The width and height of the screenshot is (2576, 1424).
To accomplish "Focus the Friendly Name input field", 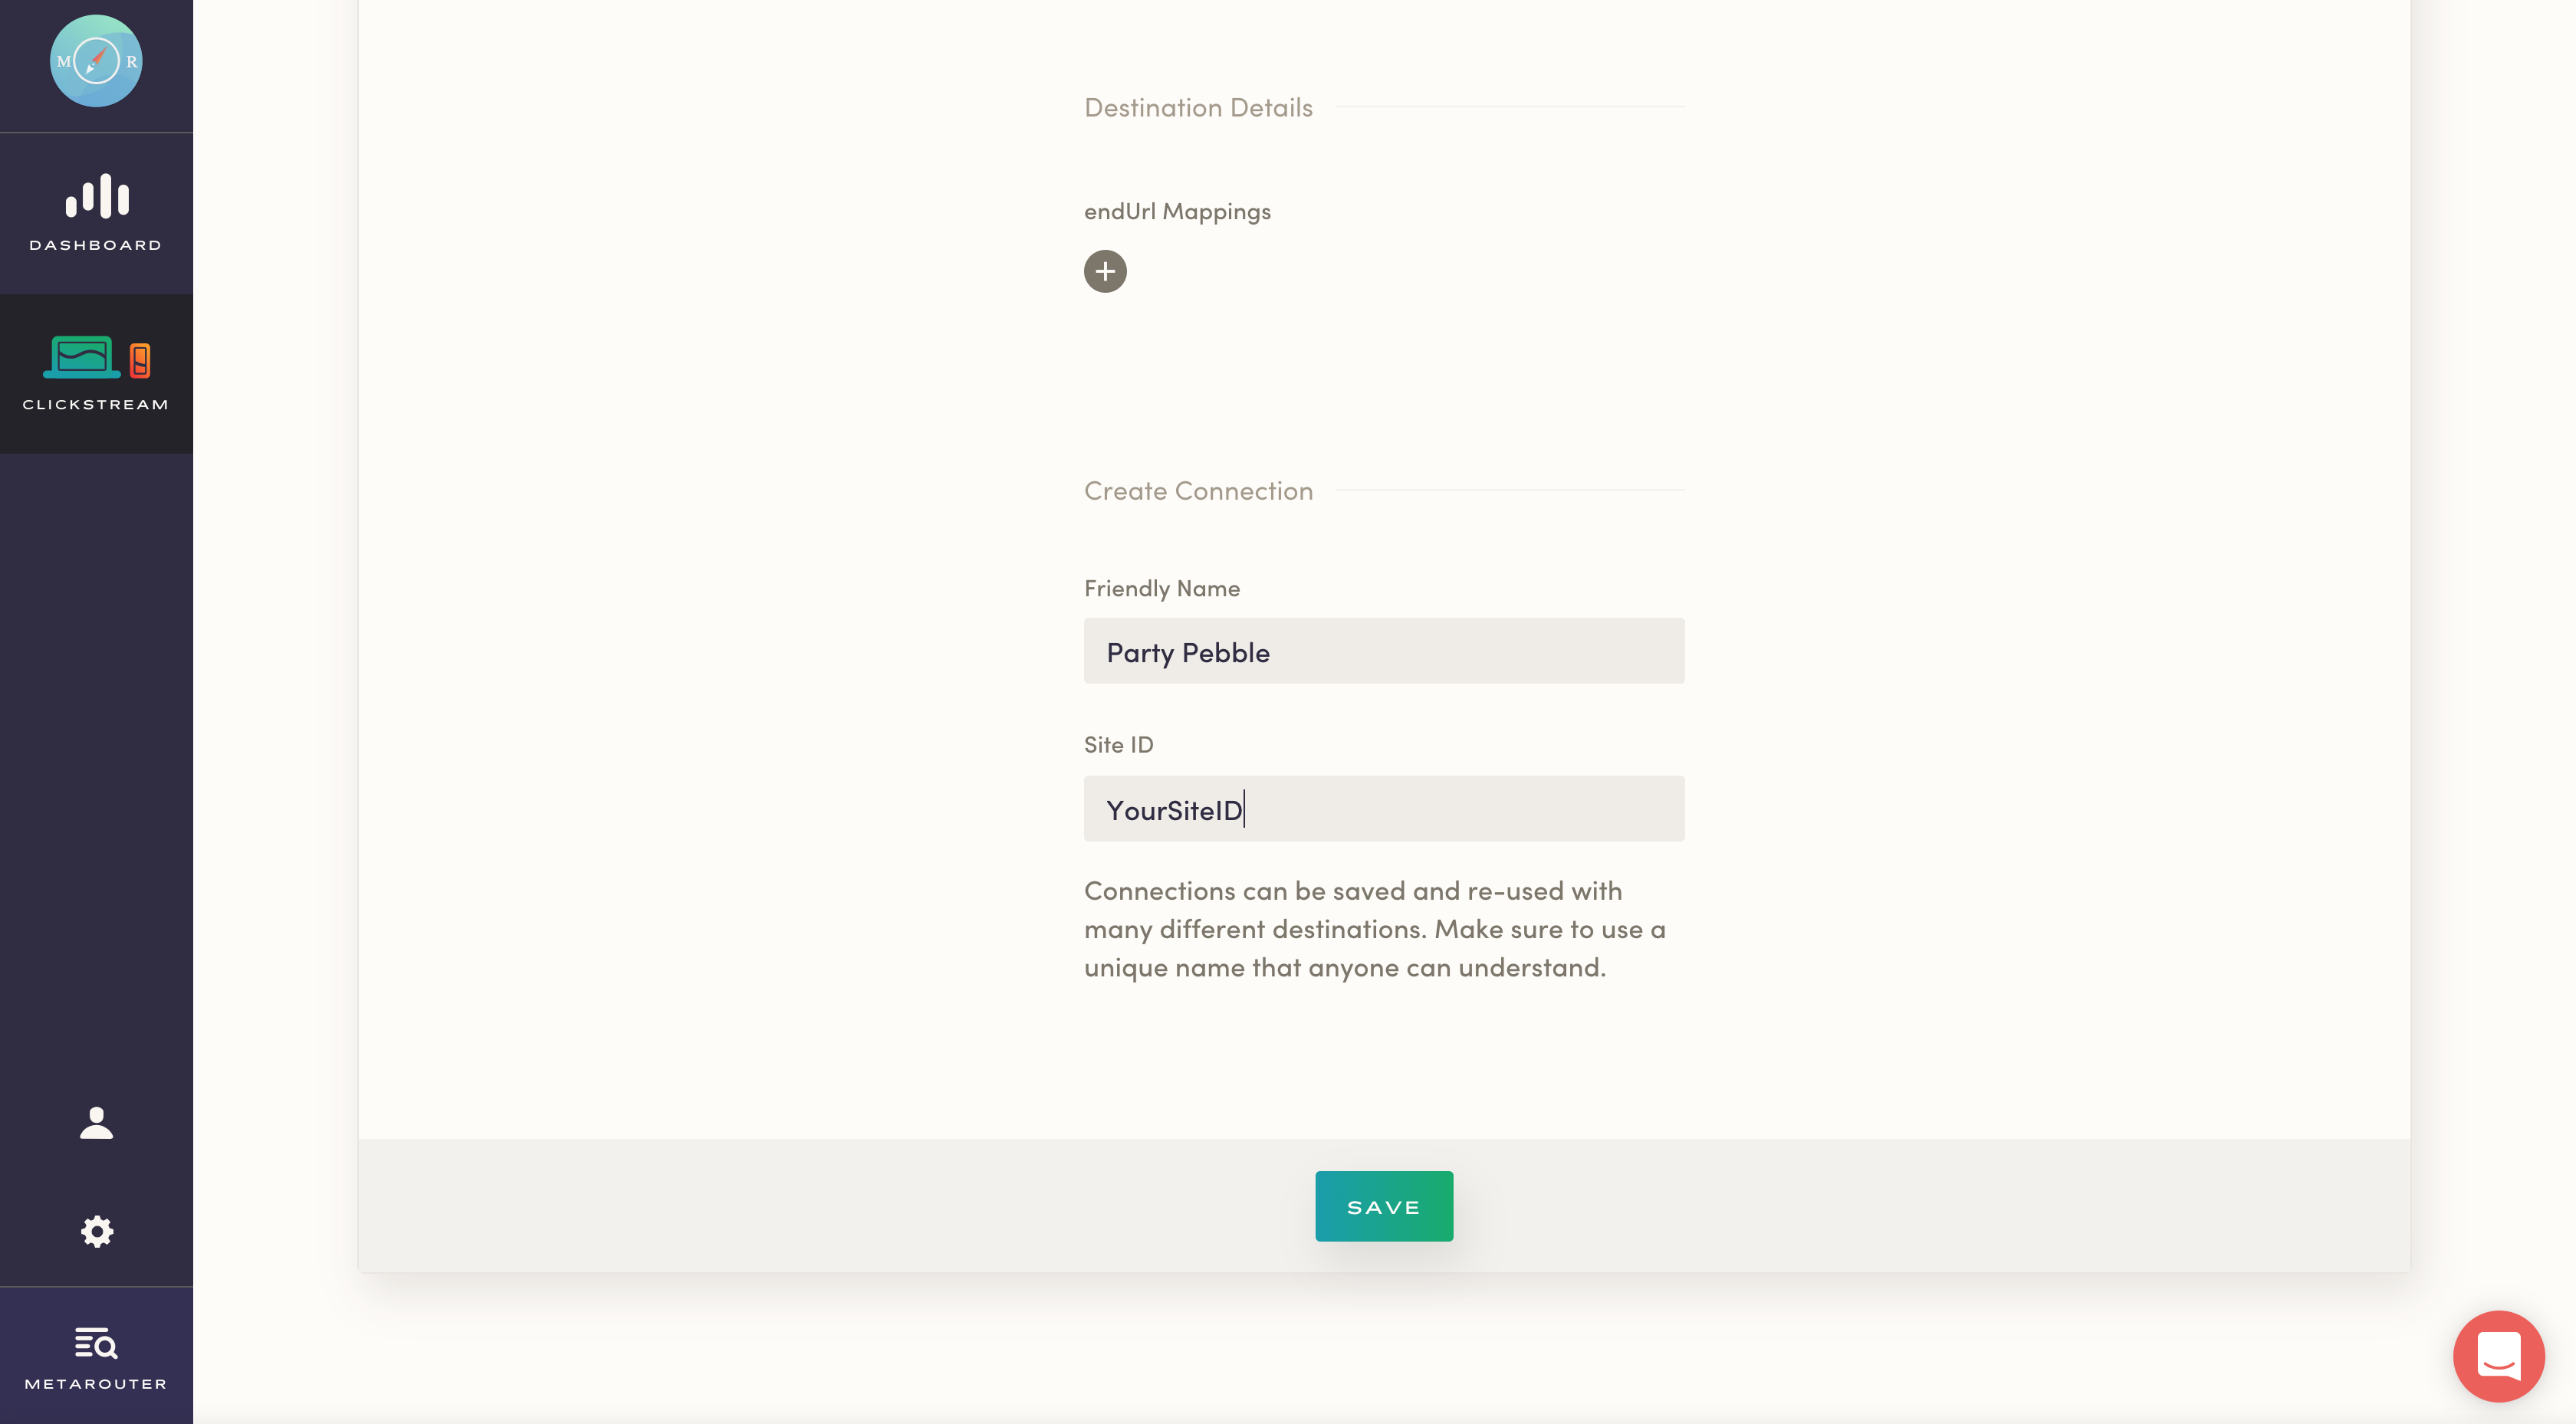I will (1383, 651).
